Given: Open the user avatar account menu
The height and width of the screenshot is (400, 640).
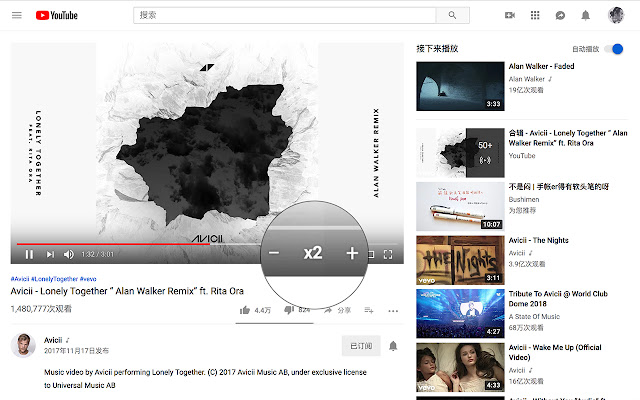Looking at the screenshot, I should [617, 15].
